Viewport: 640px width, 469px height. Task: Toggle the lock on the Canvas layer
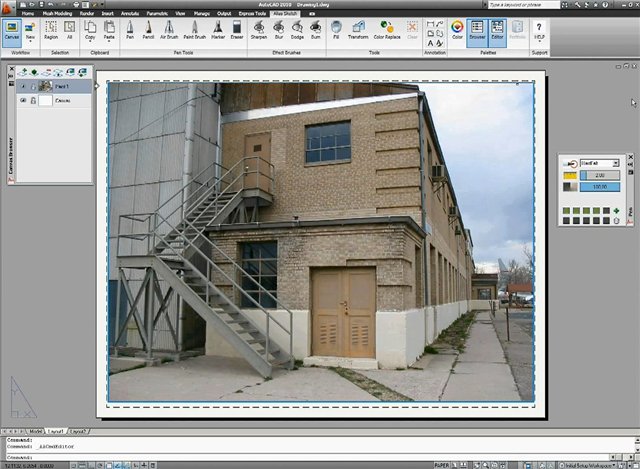(x=33, y=100)
